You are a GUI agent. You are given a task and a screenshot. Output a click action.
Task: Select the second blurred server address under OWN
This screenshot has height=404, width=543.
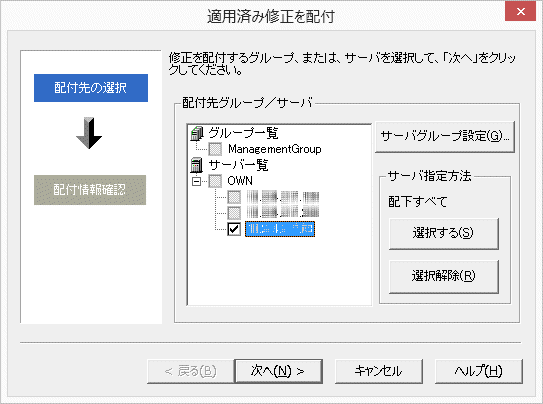tap(283, 212)
